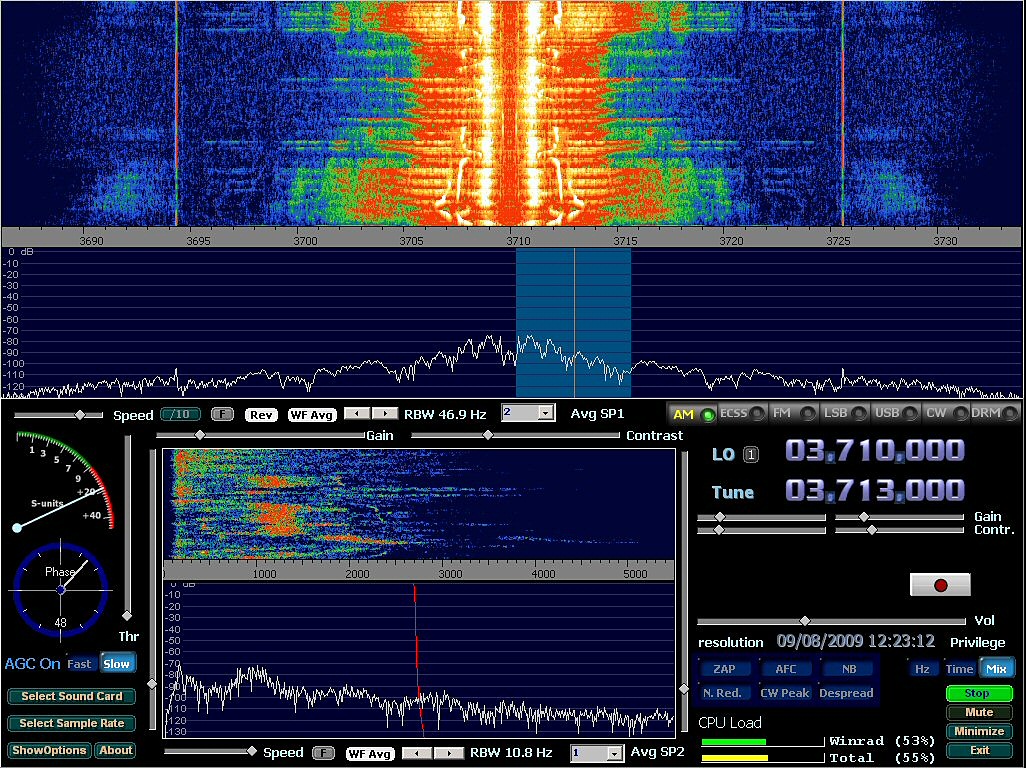Viewport: 1026px width, 768px height.
Task: Click the vertical Thr threshold slider
Action: point(128,529)
